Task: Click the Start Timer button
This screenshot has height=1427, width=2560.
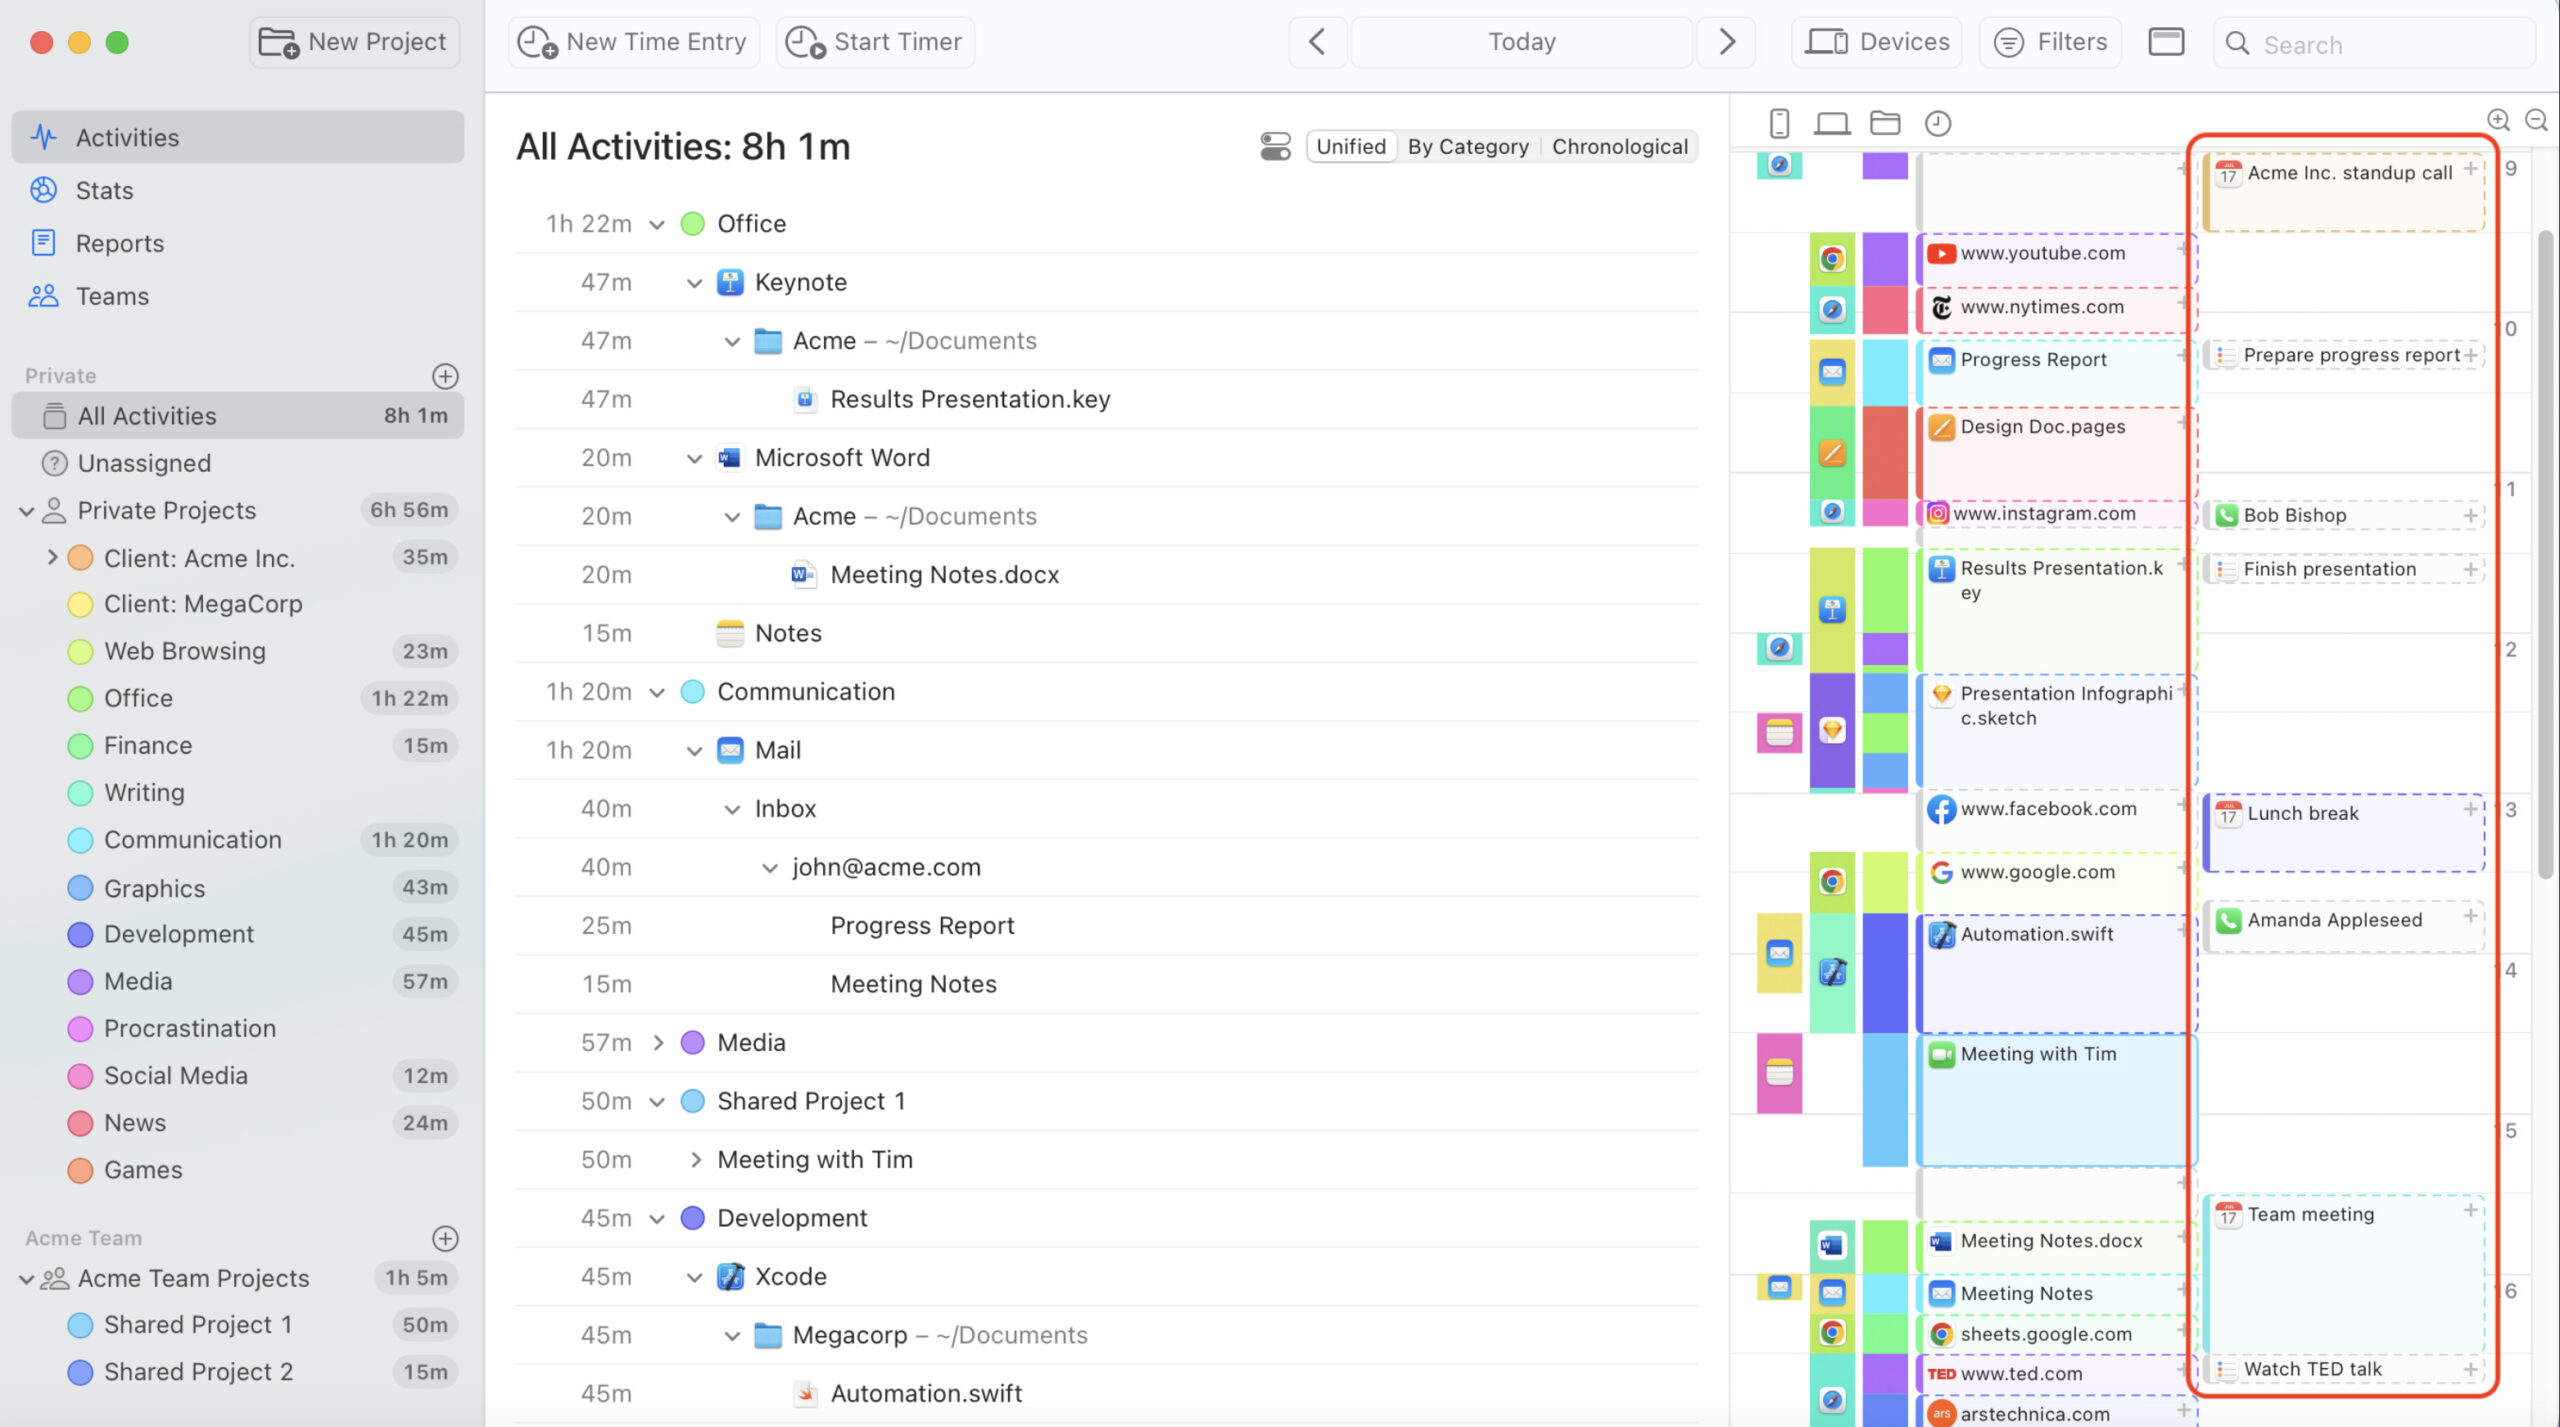Action: tap(875, 42)
